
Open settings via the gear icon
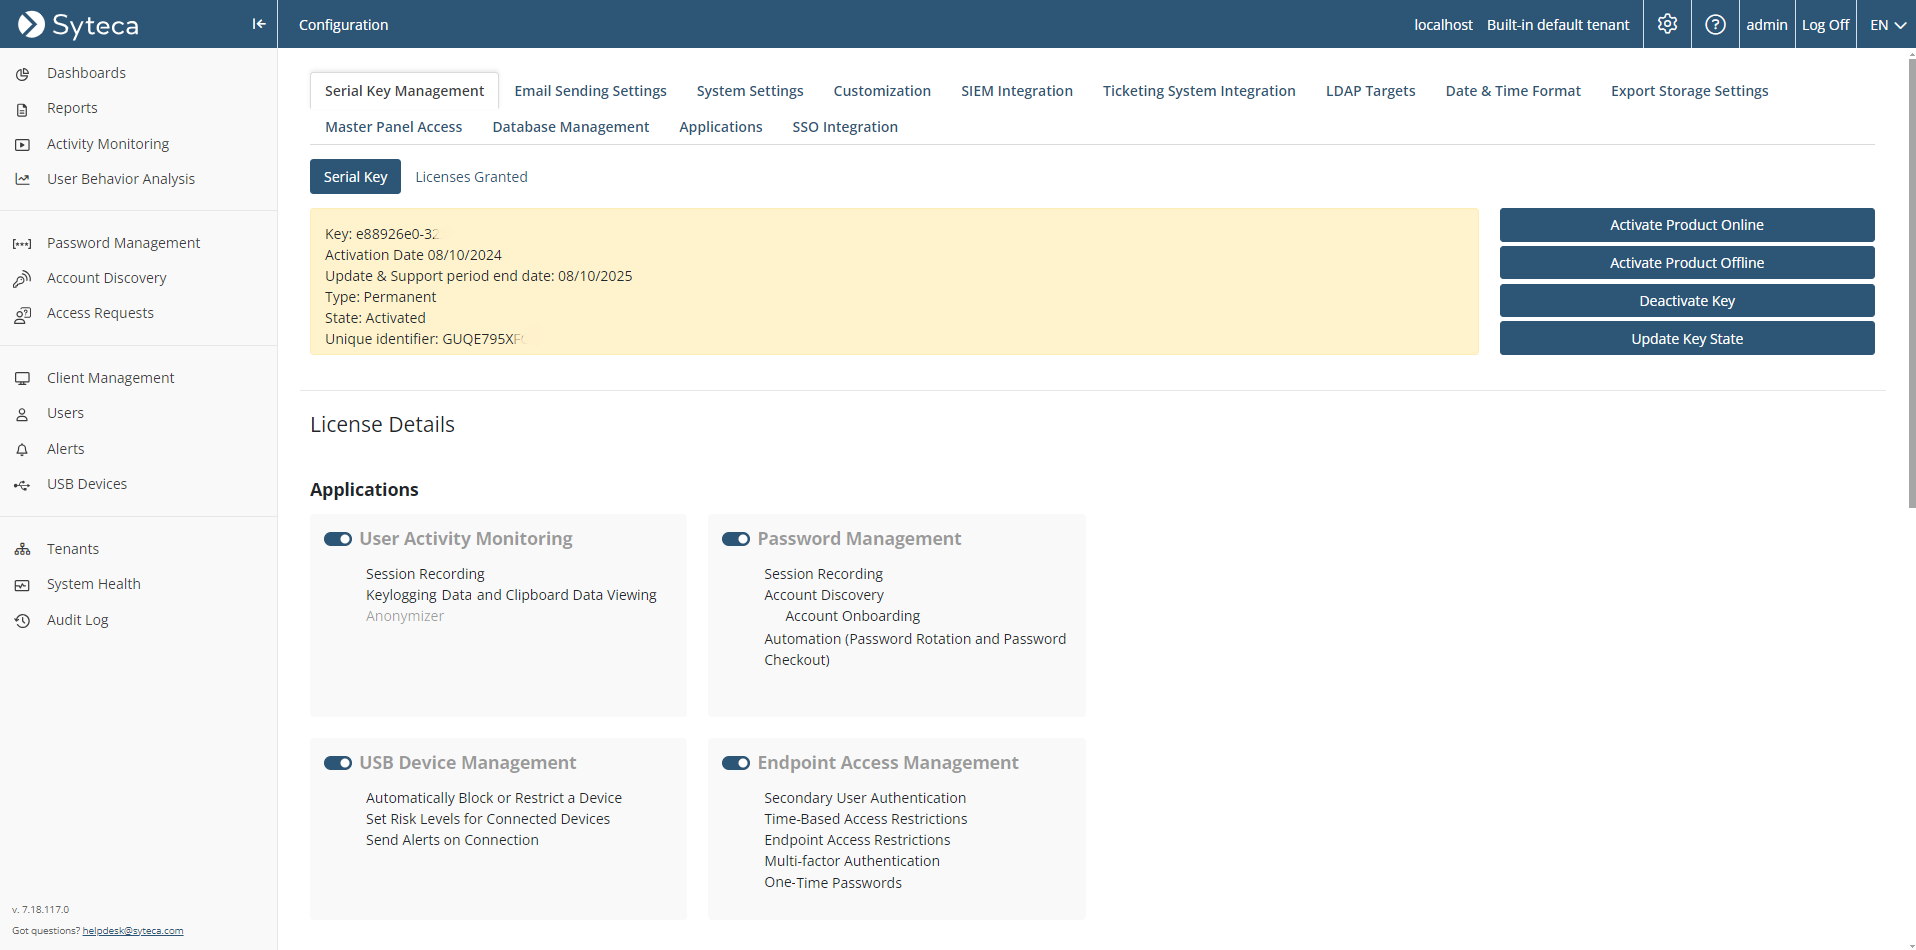(1667, 24)
